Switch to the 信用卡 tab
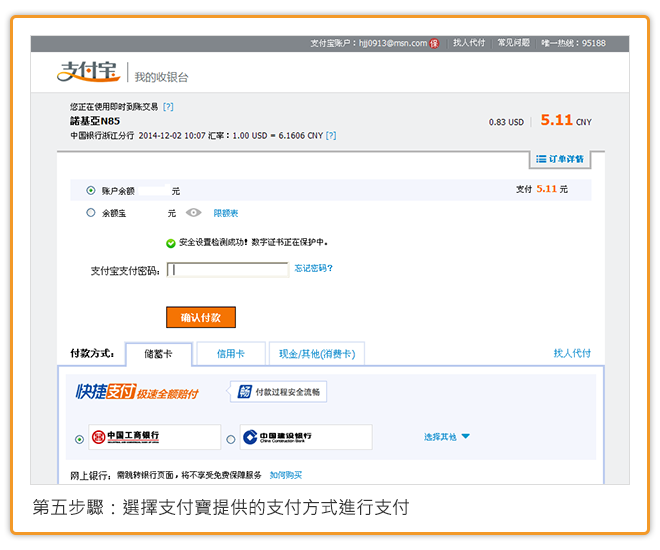660x550 pixels. (x=230, y=353)
